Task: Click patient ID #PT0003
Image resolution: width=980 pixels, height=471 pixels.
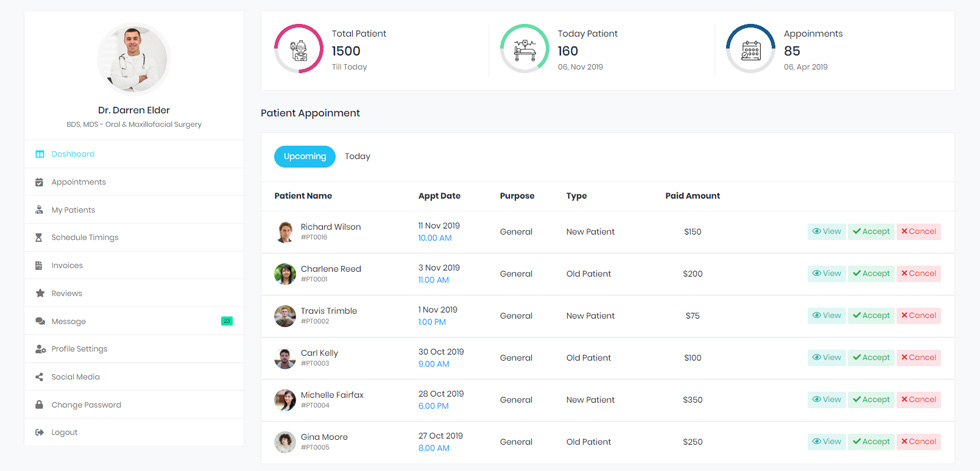Action: [315, 364]
